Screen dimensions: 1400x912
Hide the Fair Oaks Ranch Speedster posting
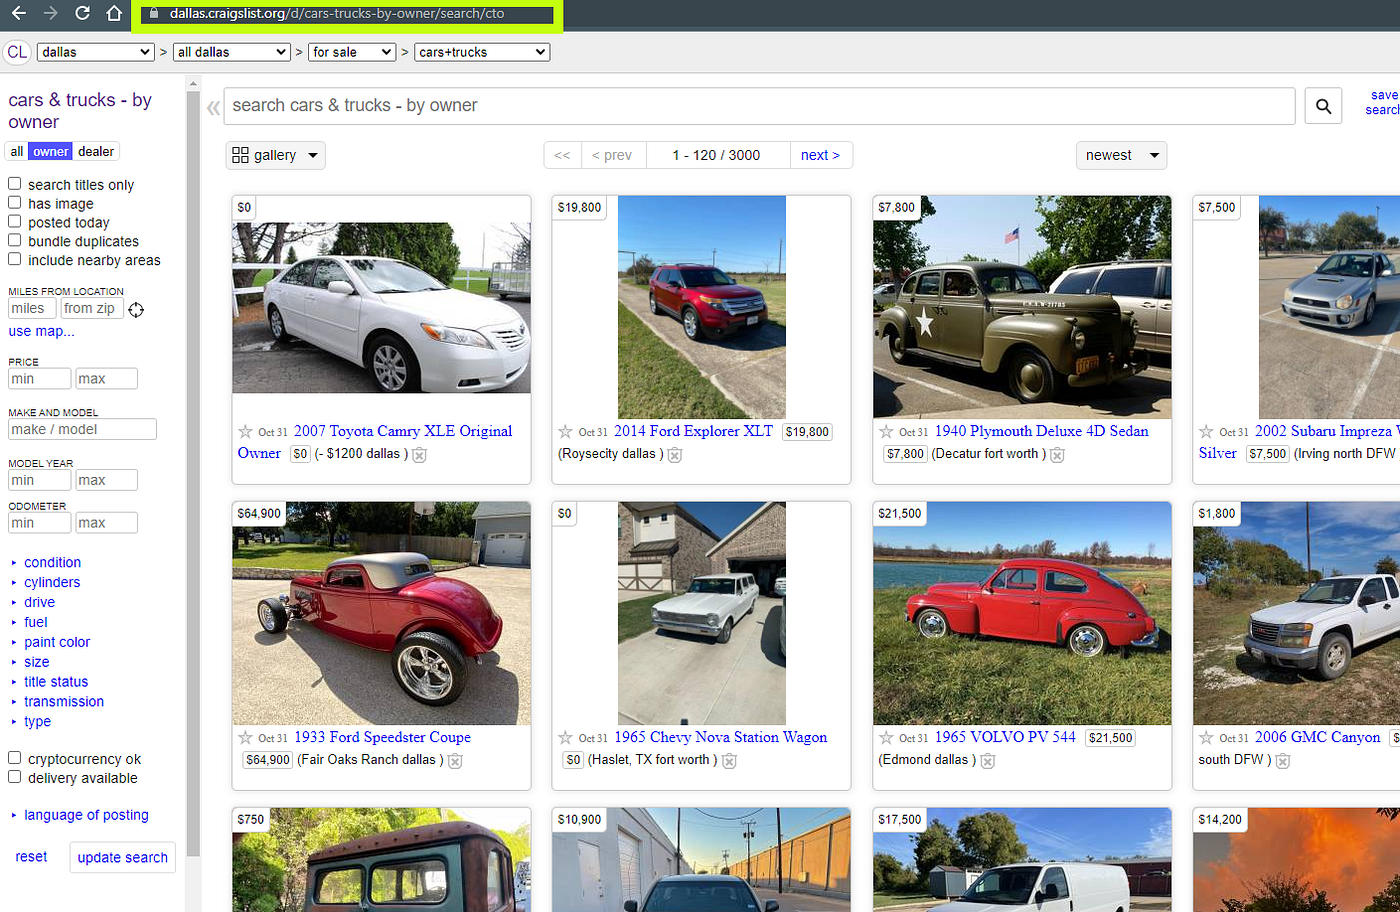[x=455, y=761]
